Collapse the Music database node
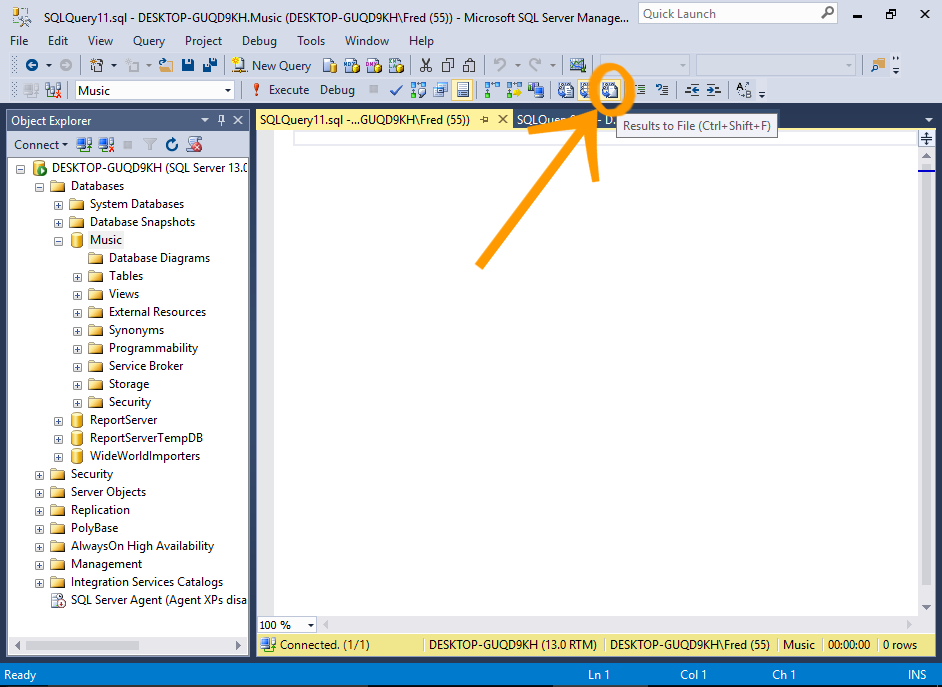 tap(59, 241)
